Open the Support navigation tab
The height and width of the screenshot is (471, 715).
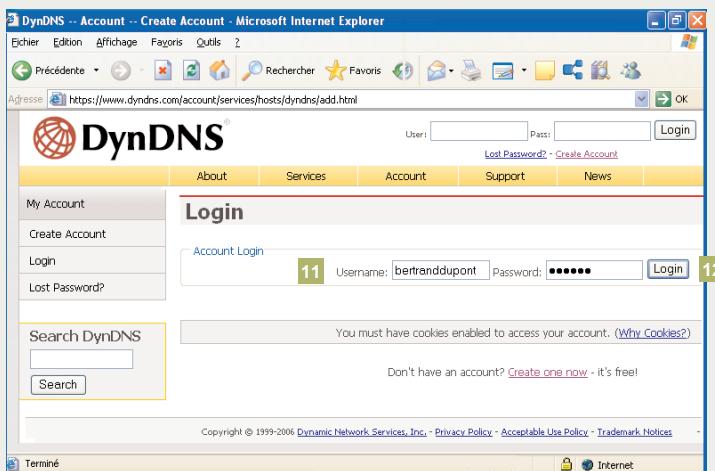505,176
